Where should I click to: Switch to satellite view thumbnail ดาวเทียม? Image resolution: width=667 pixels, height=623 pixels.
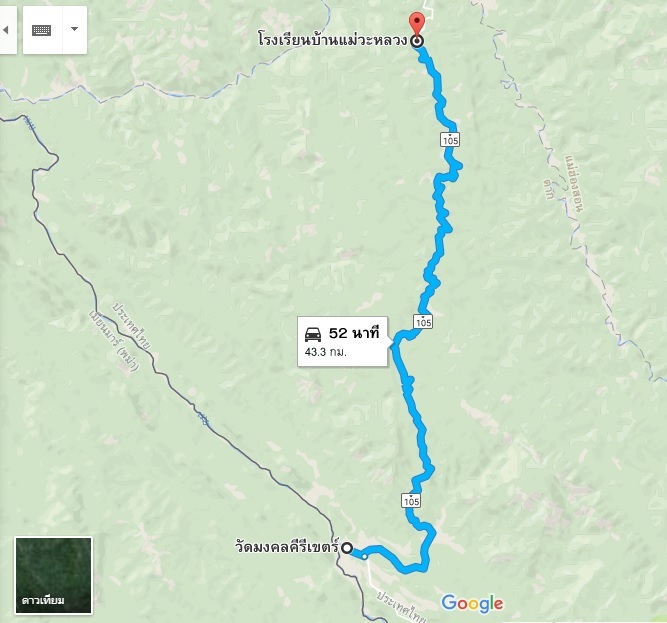54,575
